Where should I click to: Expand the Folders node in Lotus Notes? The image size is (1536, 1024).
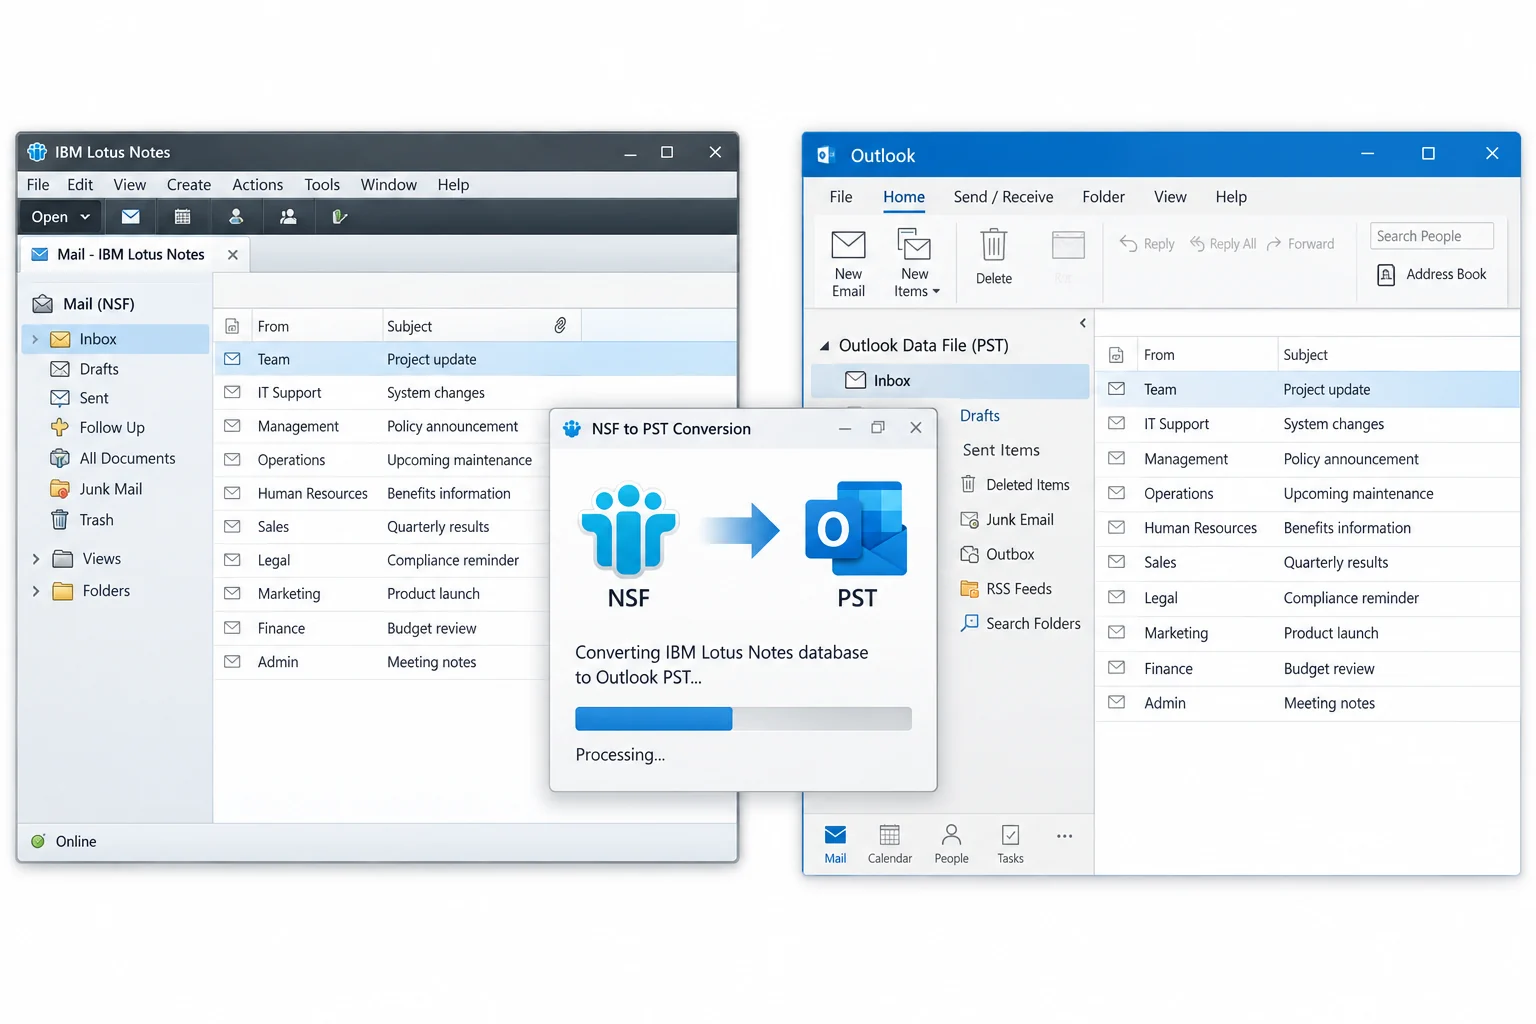click(36, 591)
